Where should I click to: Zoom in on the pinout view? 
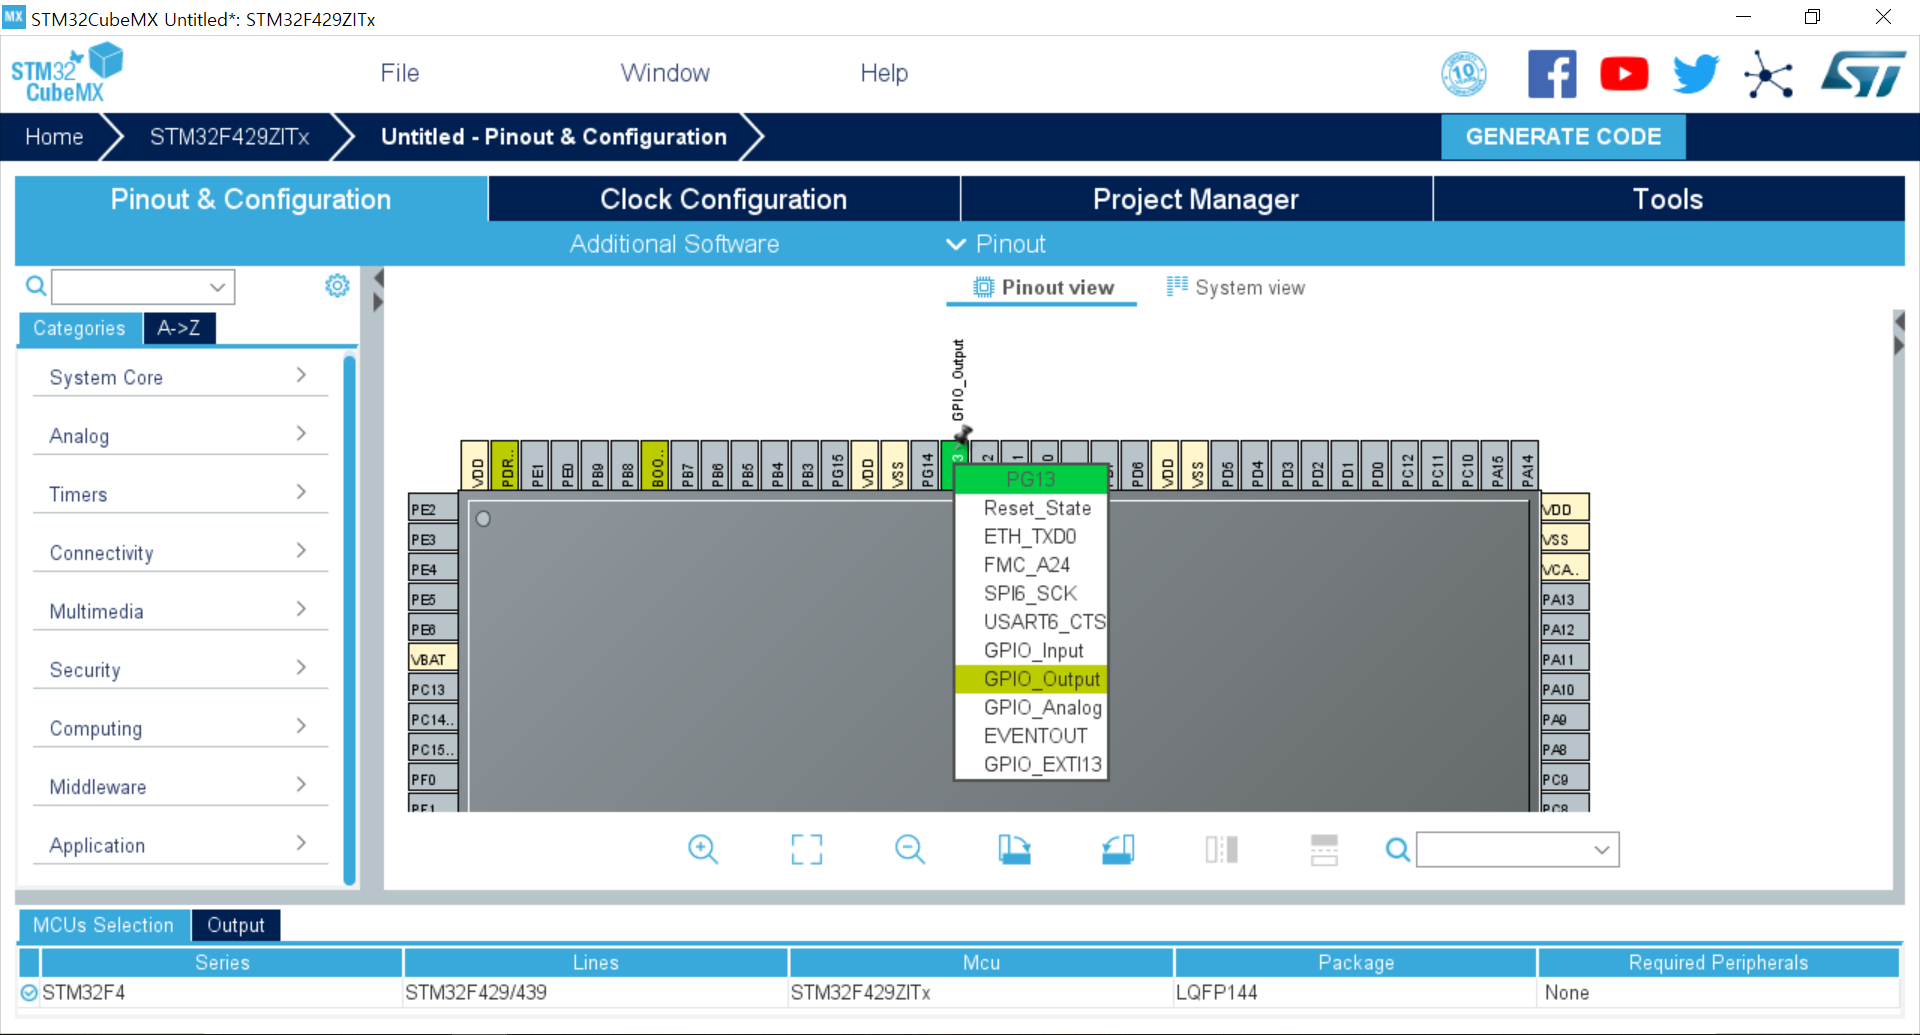703,850
